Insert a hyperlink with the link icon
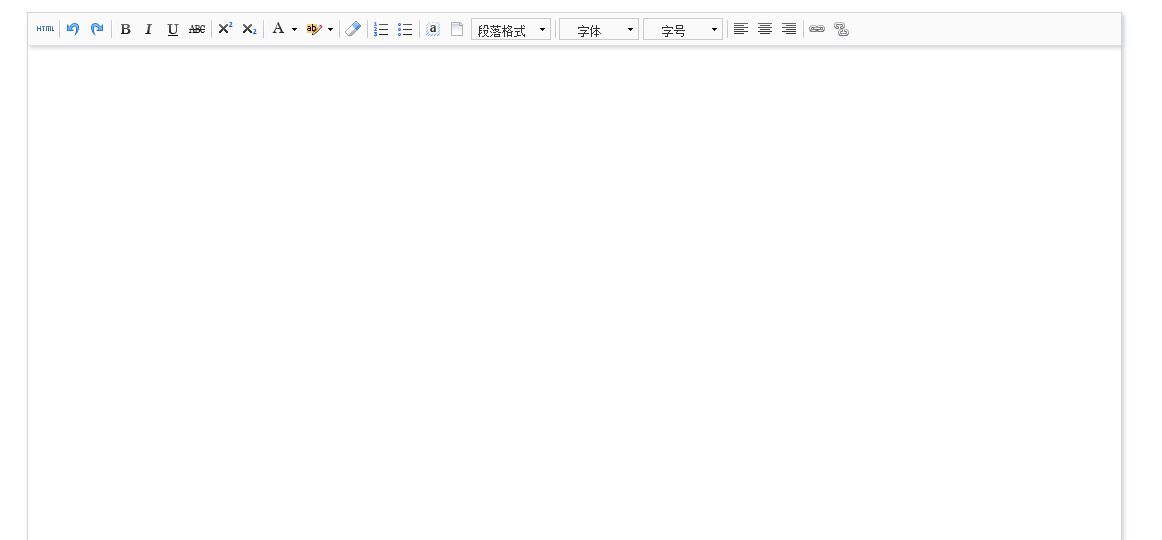Screen dimensions: 1162x540 817,29
